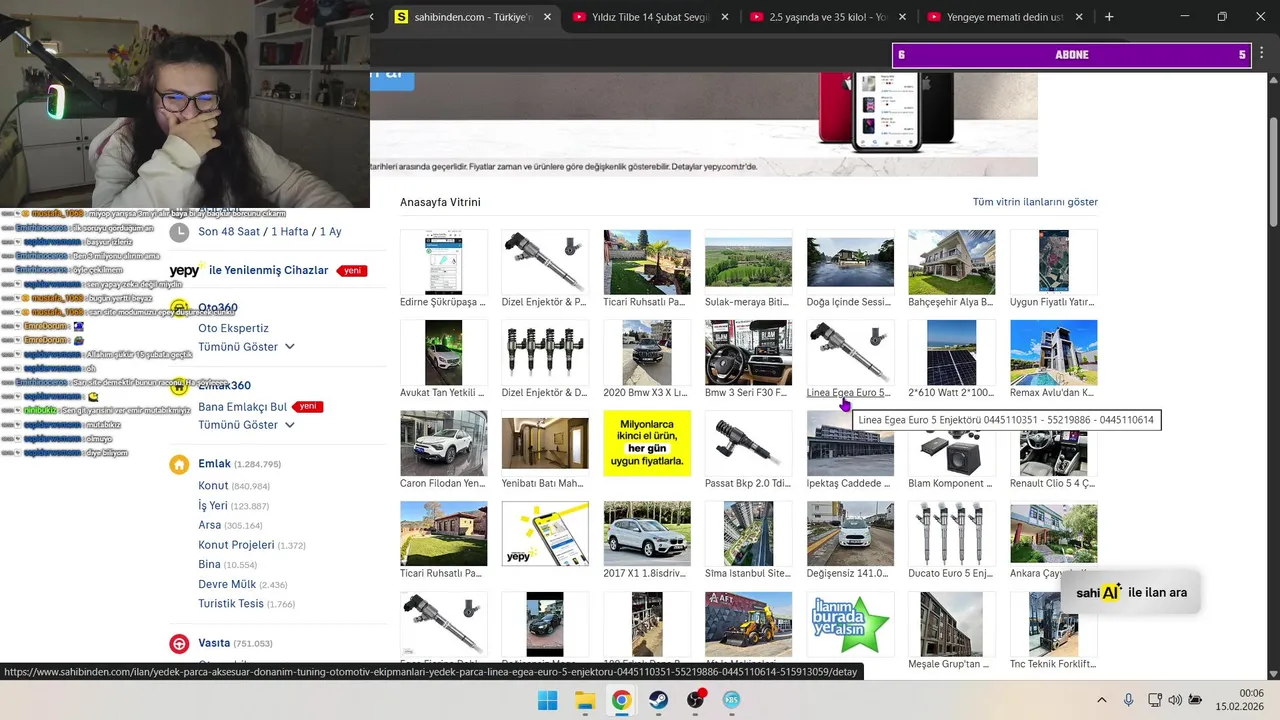Switch to the Yıldız Tilbe 14 Şubat tab
Screen dimensions: 1280x720
[x=650, y=17]
